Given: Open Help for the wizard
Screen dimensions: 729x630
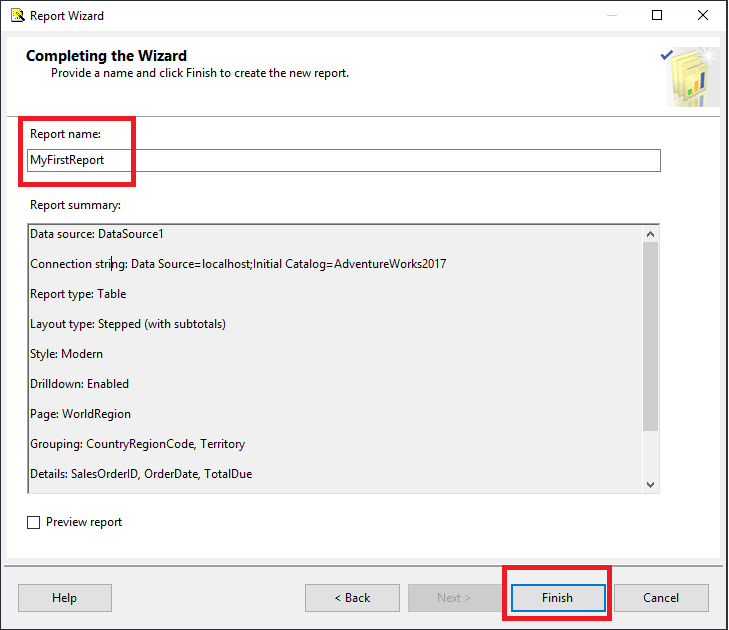Looking at the screenshot, I should click(65, 598).
